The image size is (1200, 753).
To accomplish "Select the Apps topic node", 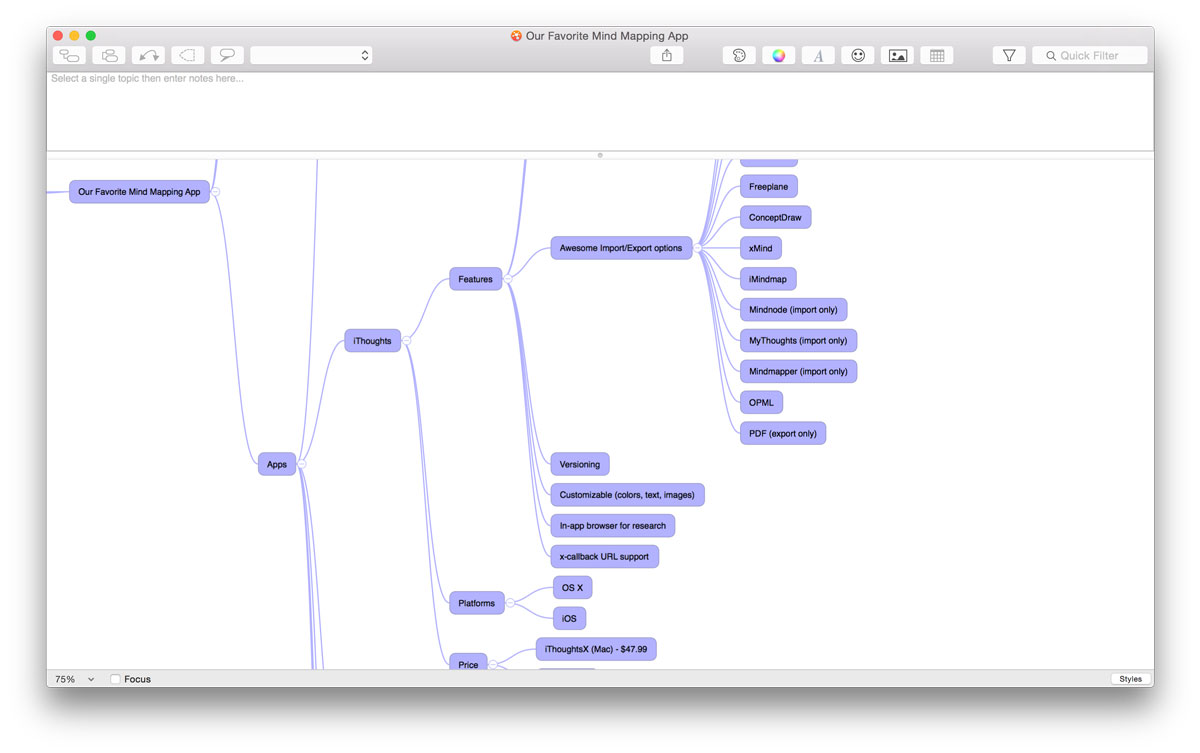I will tap(277, 464).
